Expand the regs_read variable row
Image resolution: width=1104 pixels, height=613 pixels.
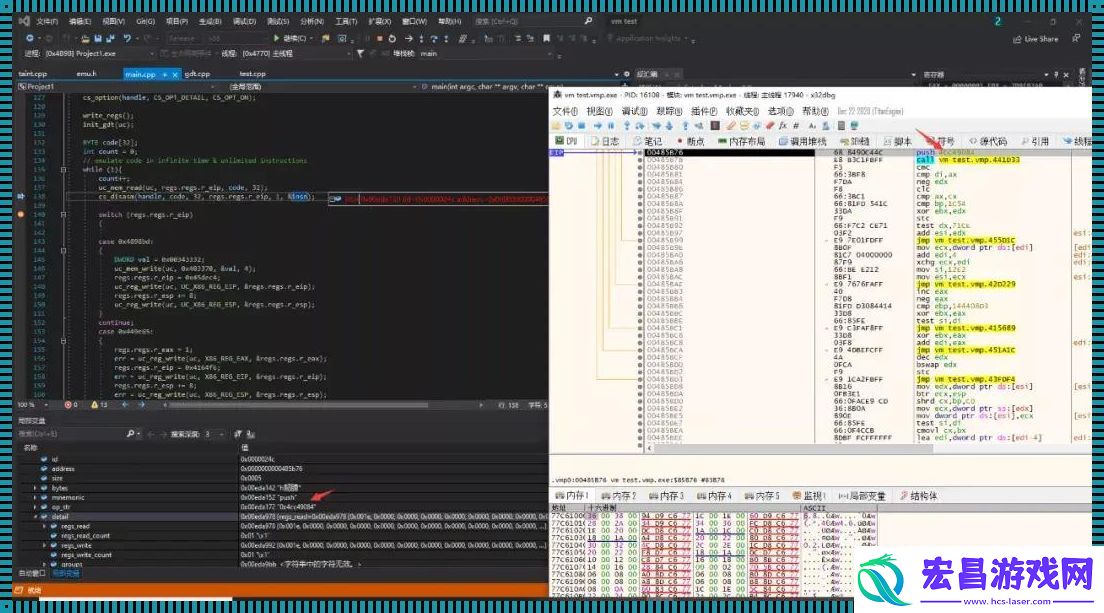coord(44,526)
